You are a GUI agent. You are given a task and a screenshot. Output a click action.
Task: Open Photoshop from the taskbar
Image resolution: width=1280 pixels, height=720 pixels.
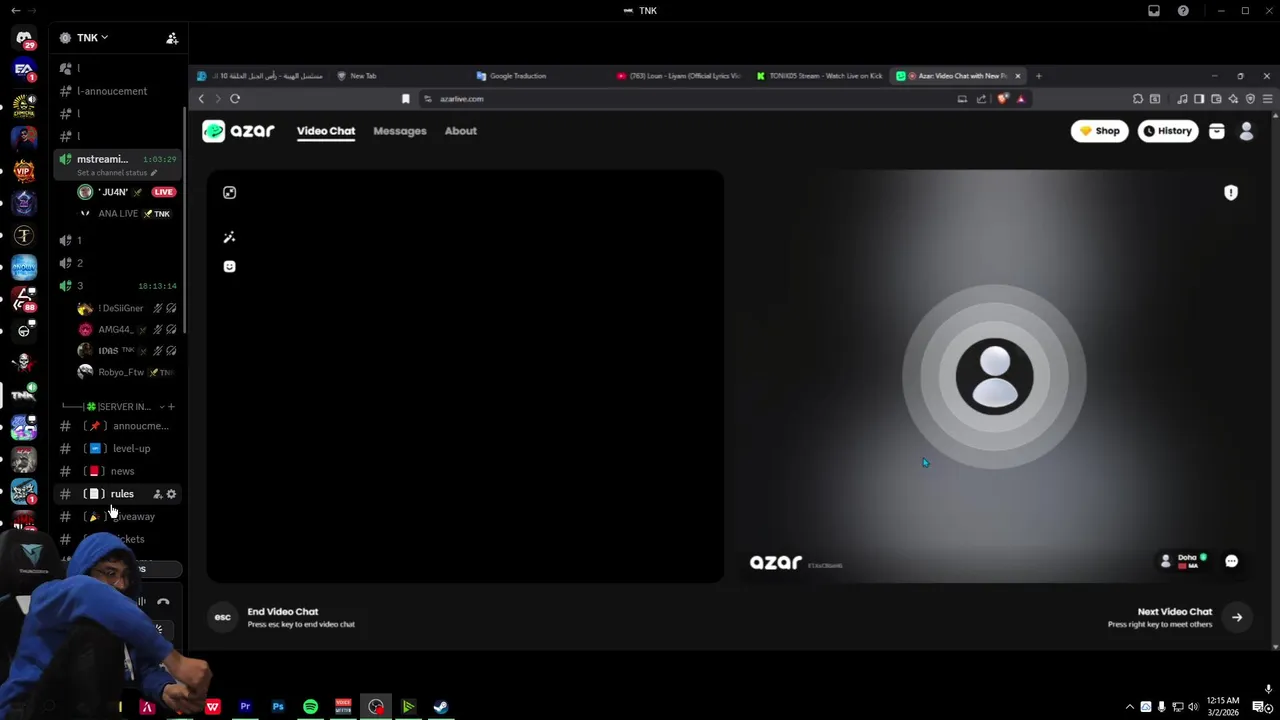(x=278, y=707)
